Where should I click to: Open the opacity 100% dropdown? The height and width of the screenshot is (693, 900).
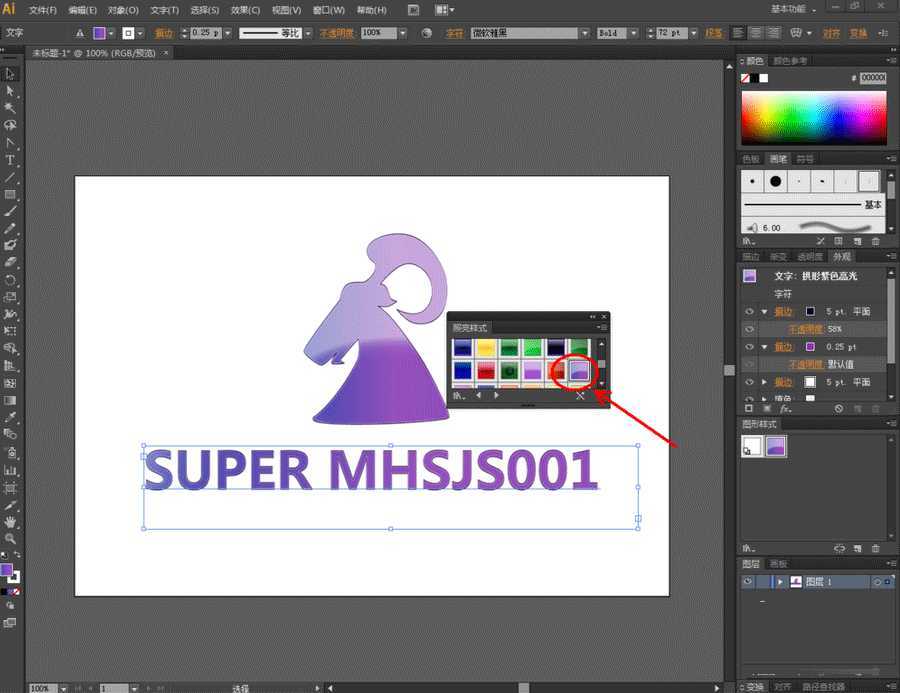[x=403, y=33]
